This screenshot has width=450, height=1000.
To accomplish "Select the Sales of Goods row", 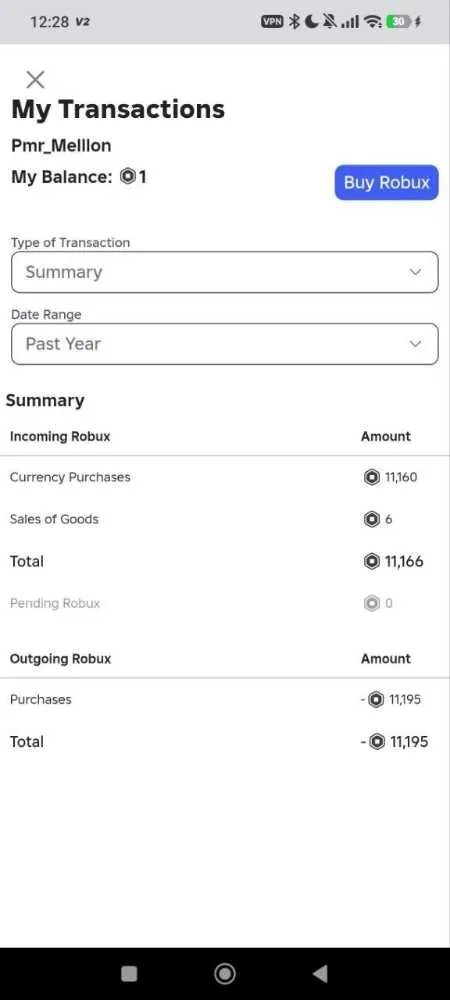I will pos(224,519).
